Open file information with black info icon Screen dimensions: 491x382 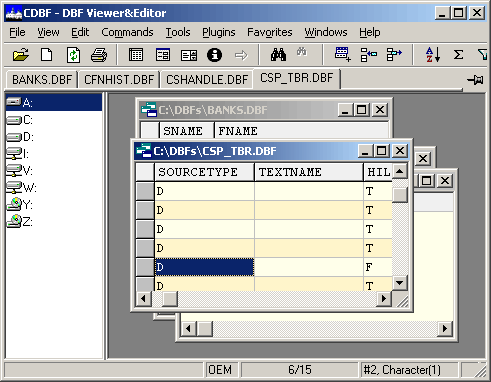tap(214, 55)
